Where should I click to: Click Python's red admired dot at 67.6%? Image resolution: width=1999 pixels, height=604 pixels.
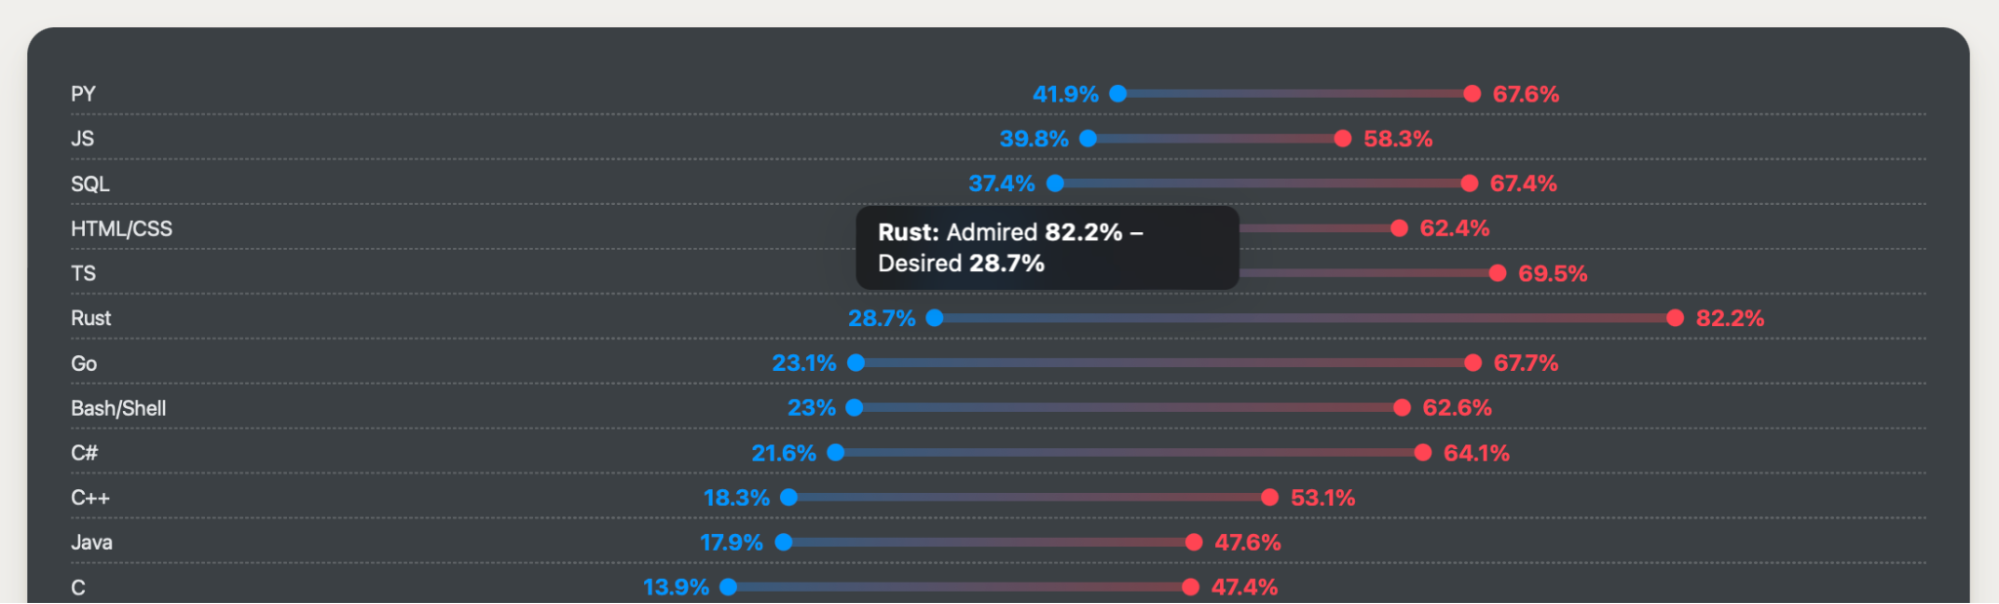(1472, 94)
